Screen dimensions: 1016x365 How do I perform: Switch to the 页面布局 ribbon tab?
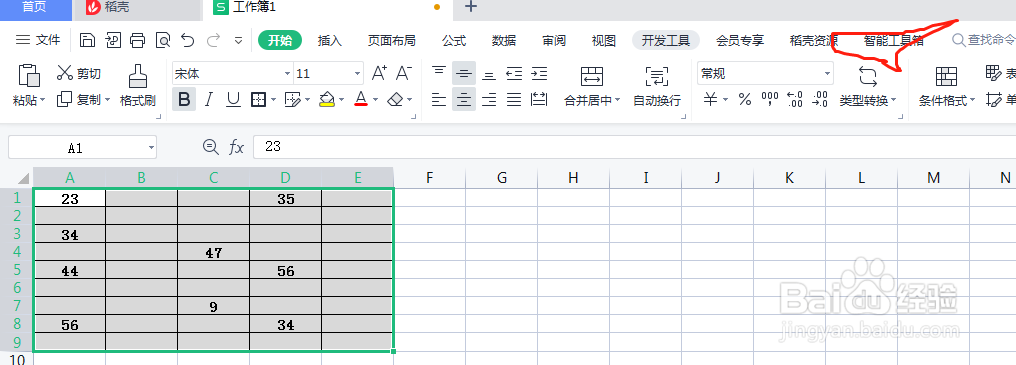[x=392, y=41]
